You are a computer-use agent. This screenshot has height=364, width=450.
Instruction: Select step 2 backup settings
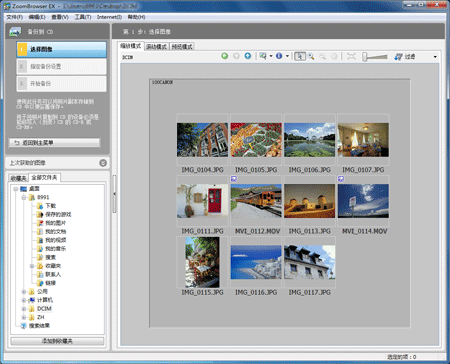[x=62, y=66]
